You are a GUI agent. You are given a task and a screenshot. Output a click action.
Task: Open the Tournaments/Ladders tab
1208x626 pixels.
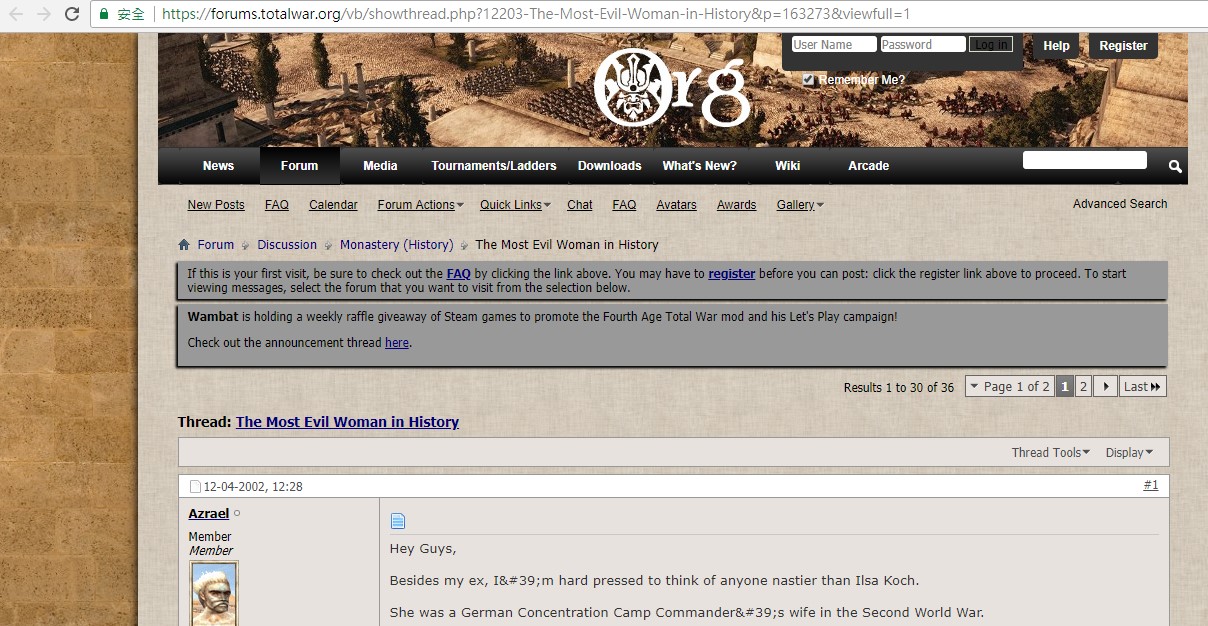pos(494,166)
